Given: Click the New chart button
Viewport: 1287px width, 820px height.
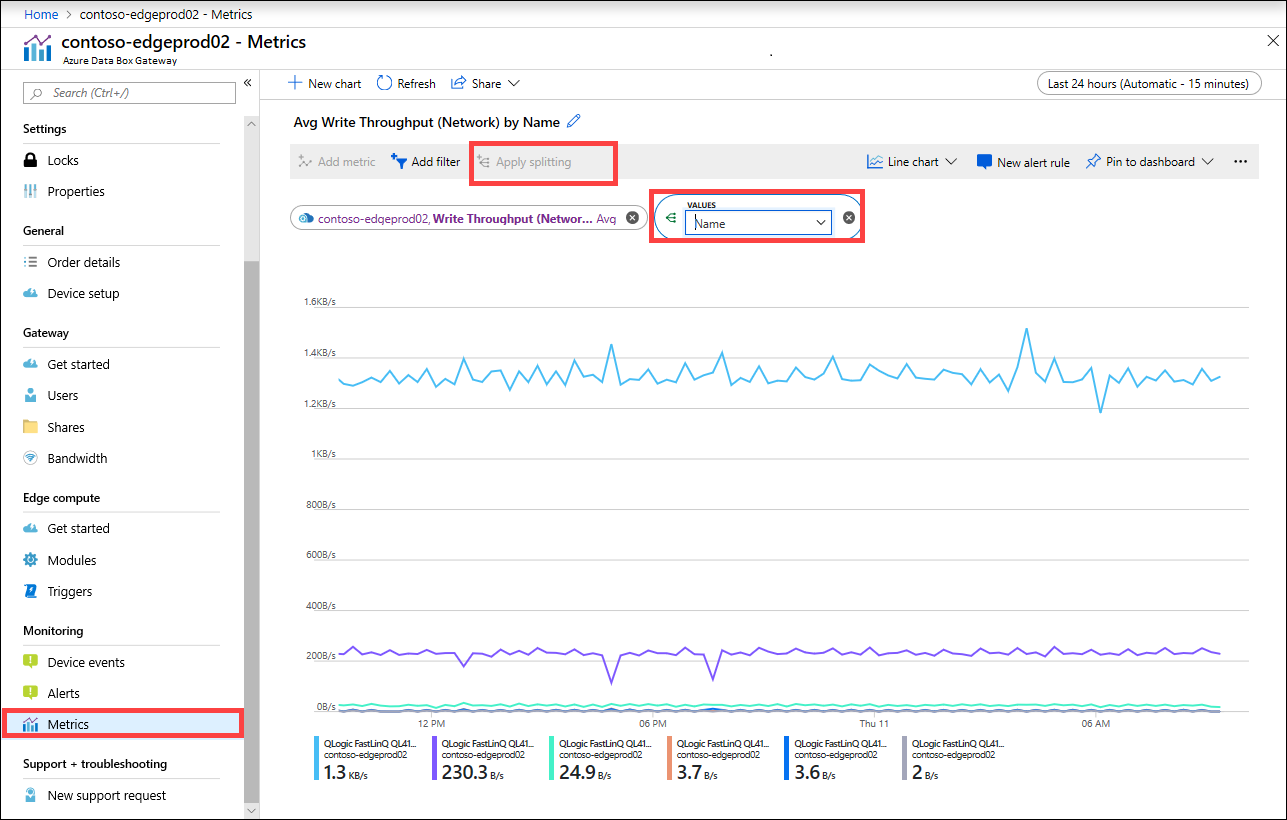Looking at the screenshot, I should [324, 84].
